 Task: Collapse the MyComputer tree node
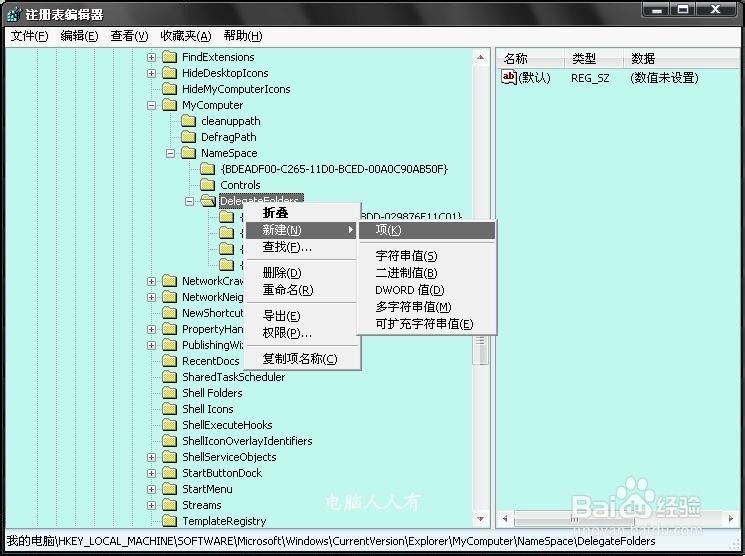(x=151, y=105)
